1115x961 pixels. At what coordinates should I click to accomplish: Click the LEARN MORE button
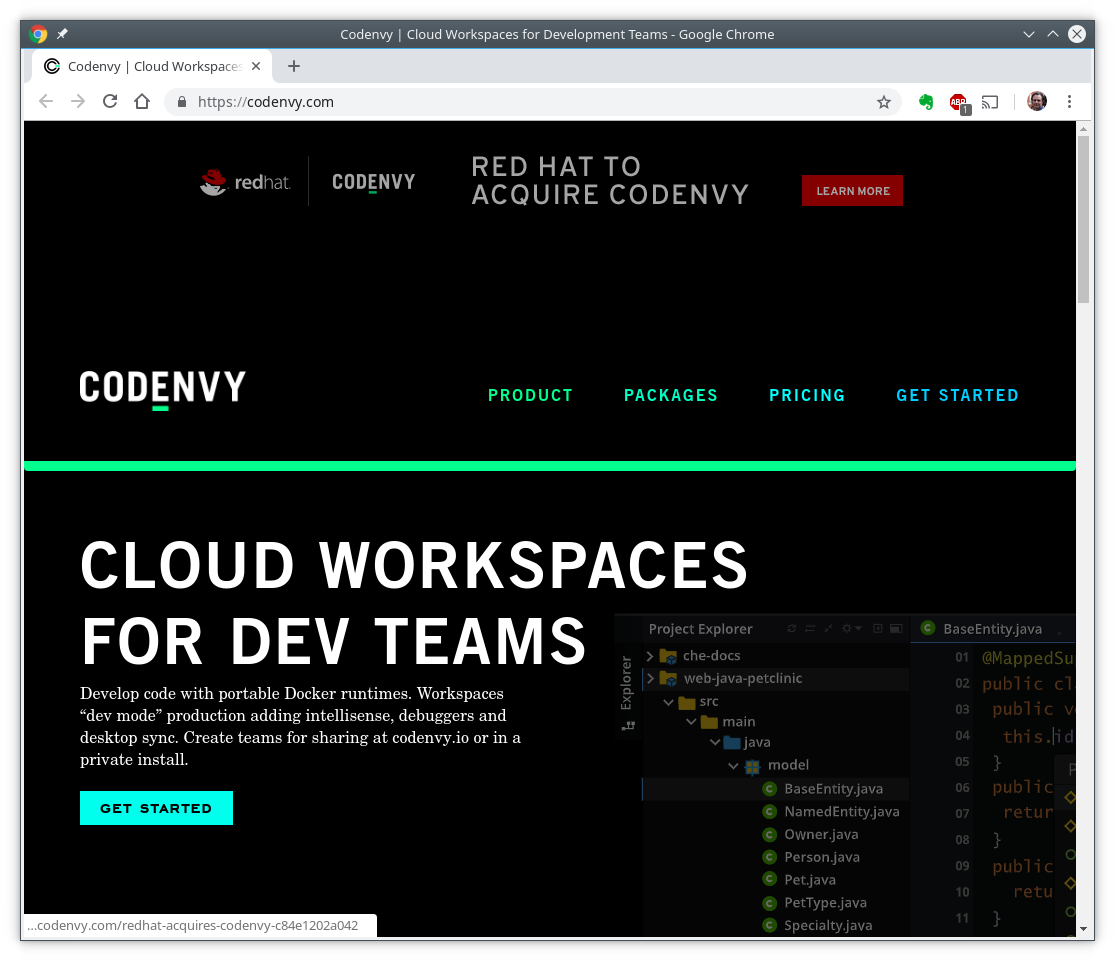tap(852, 190)
